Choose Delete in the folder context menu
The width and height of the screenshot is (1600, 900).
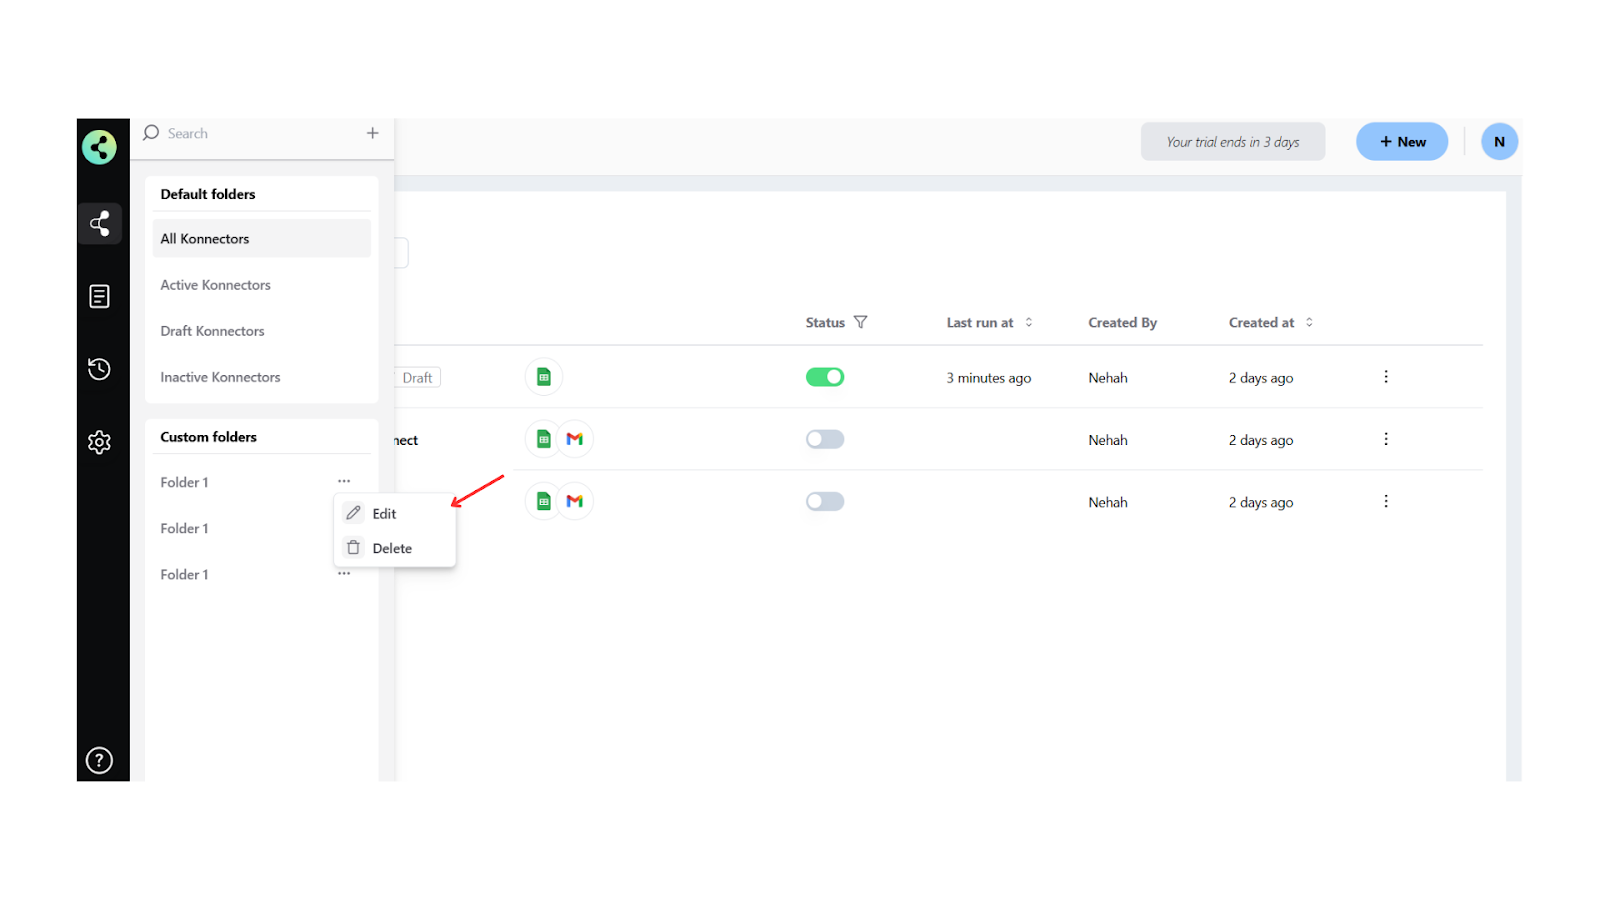tap(395, 548)
